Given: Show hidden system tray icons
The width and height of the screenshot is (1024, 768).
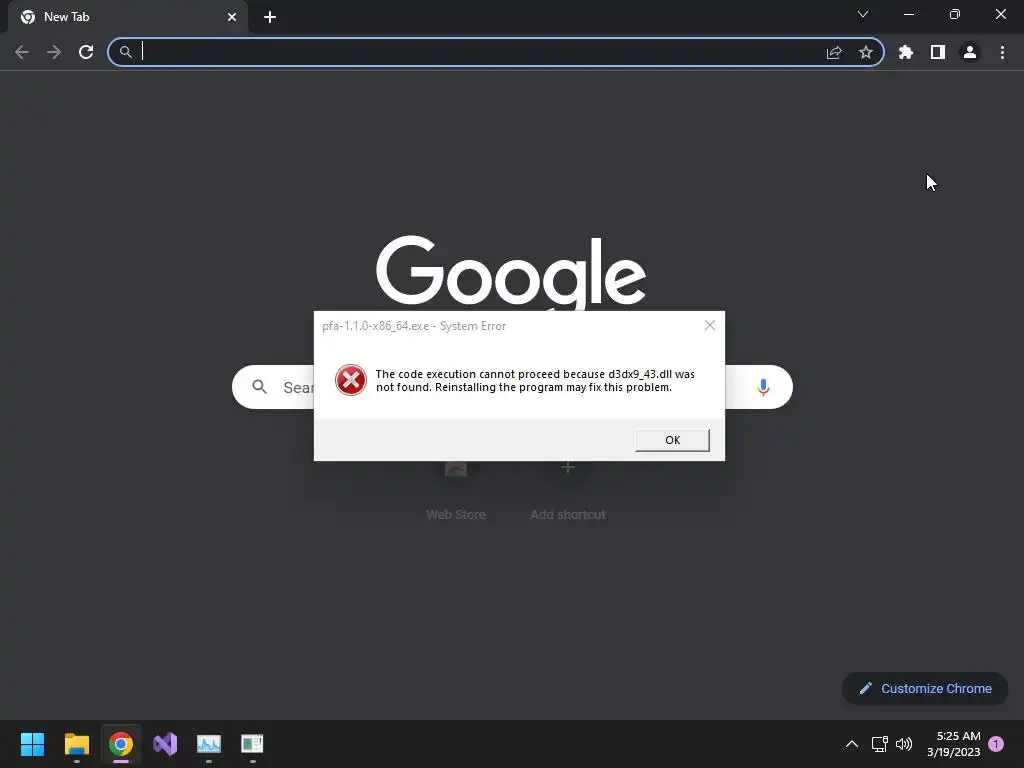Looking at the screenshot, I should [x=852, y=744].
